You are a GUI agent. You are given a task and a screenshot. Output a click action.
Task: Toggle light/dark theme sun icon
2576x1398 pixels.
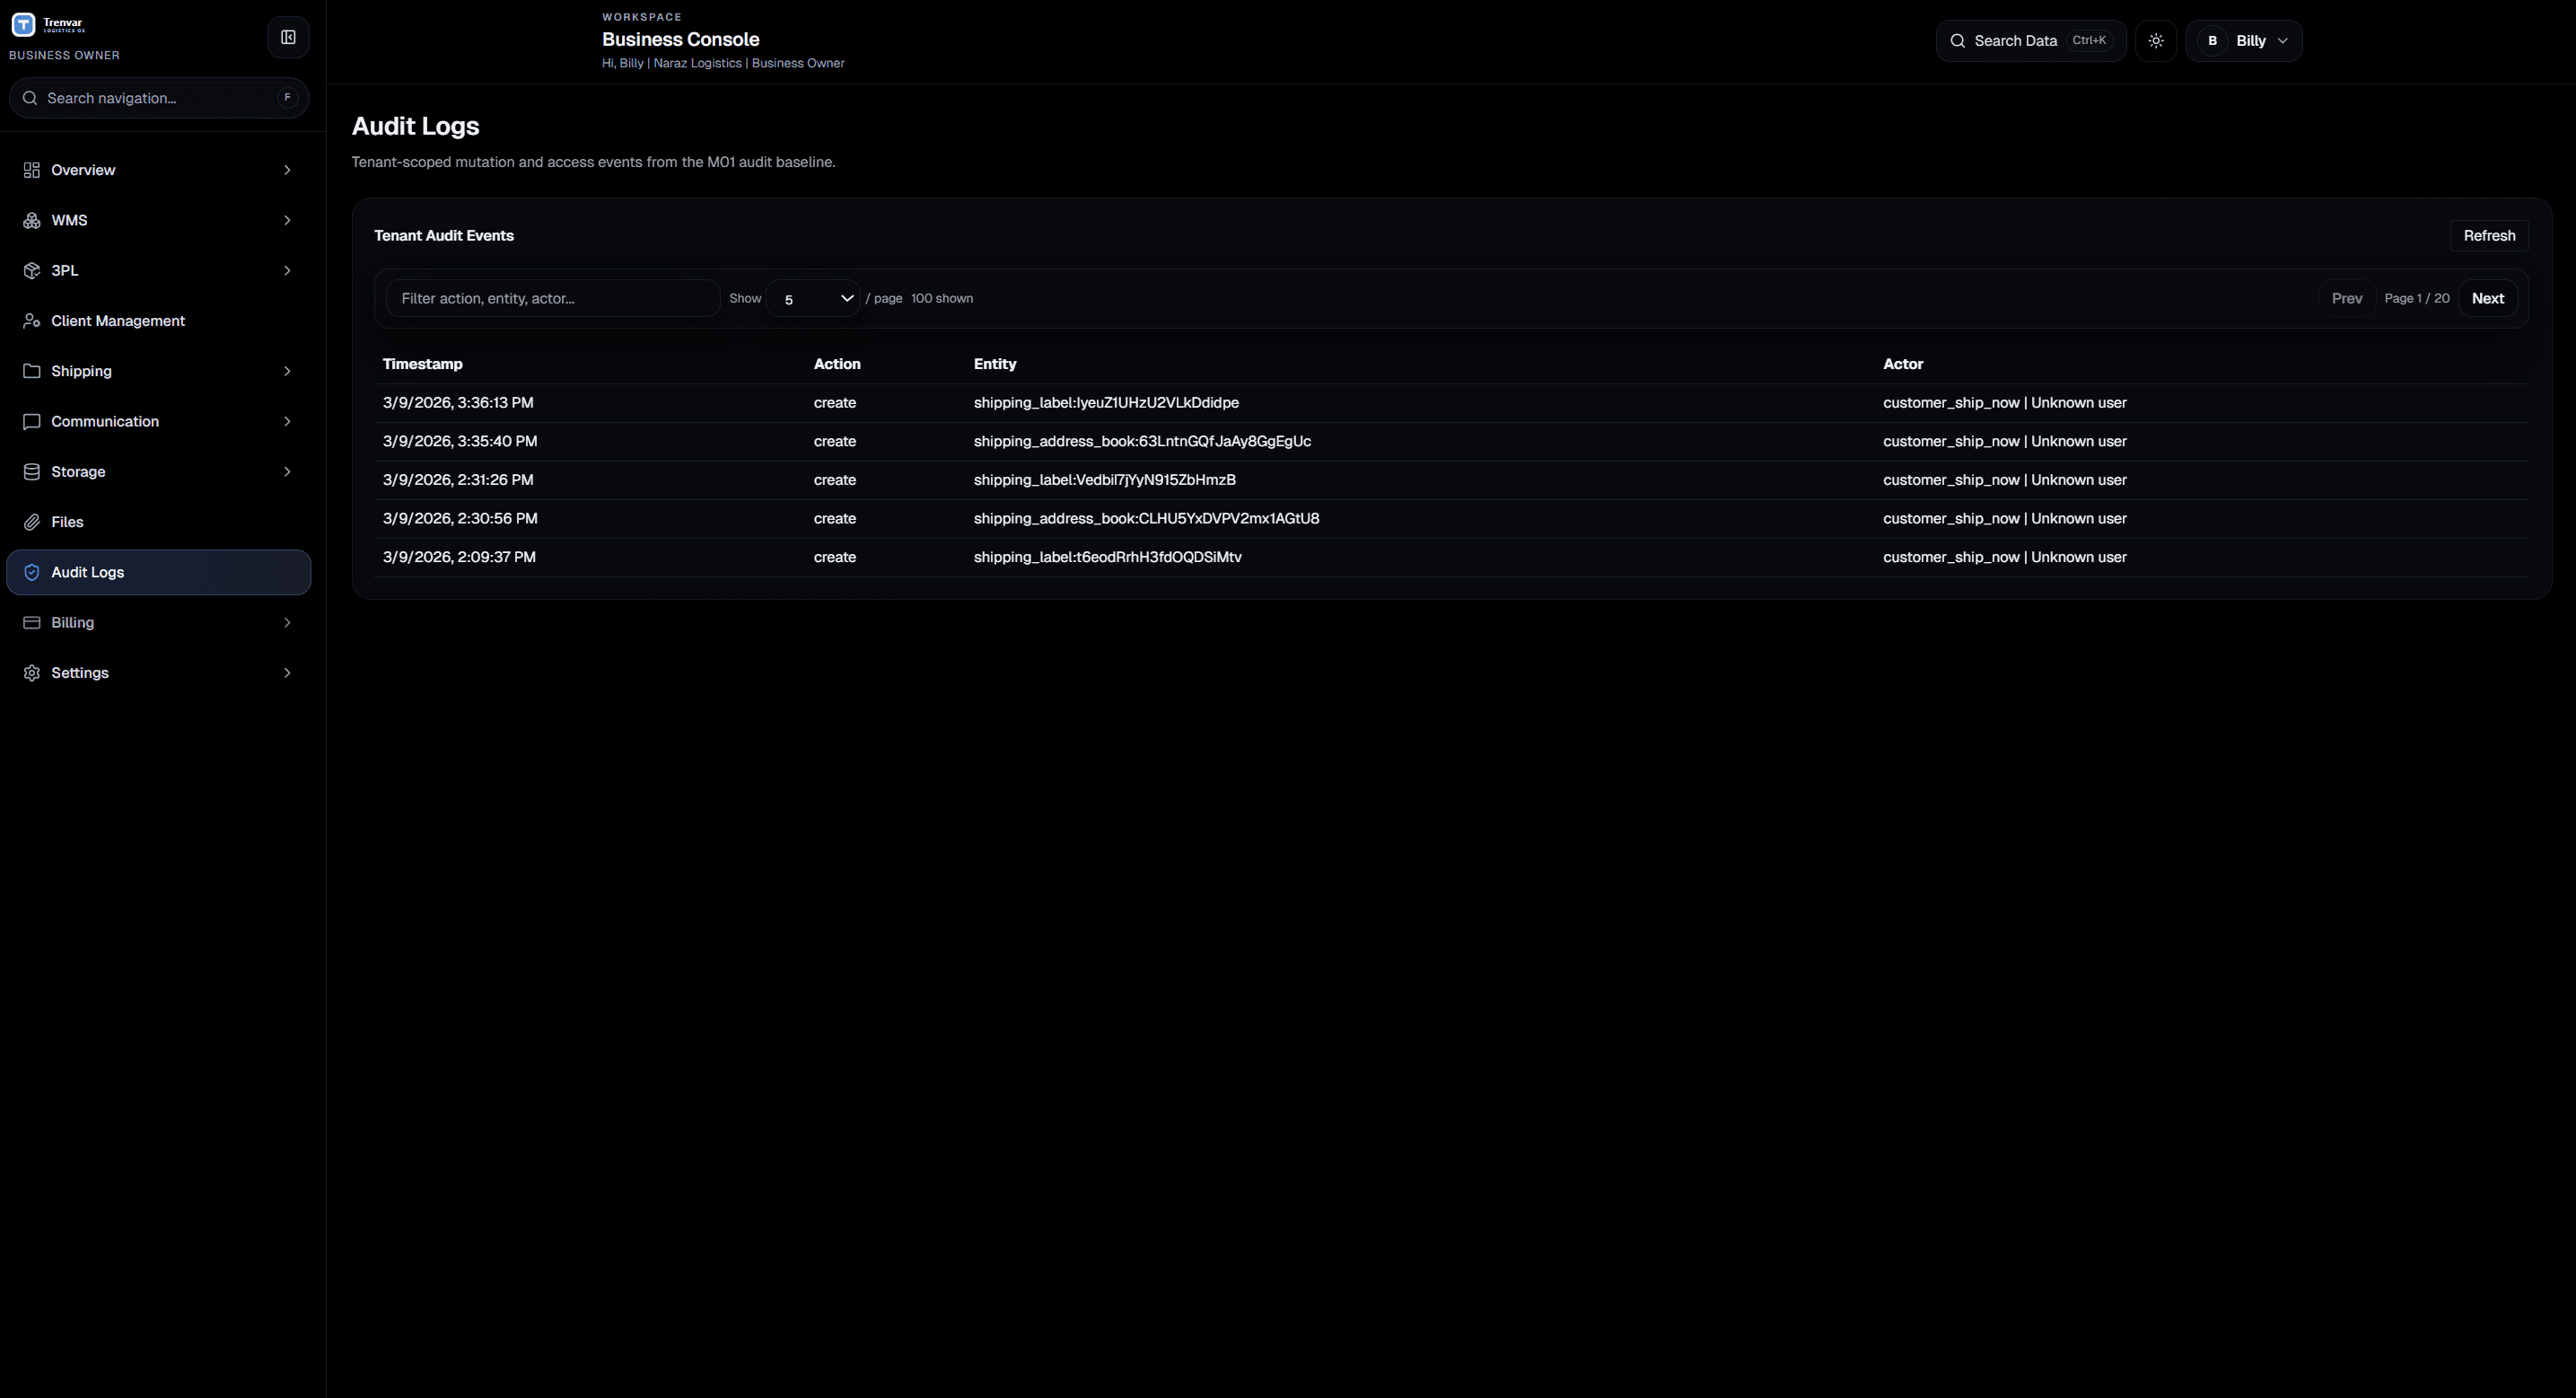pos(2156,41)
